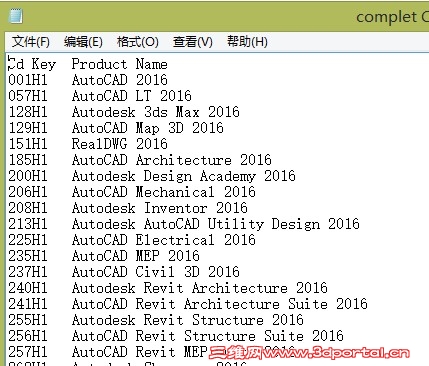Click the 'Autodesk 3ds Max 2016' line
The image size is (429, 366).
156,112
